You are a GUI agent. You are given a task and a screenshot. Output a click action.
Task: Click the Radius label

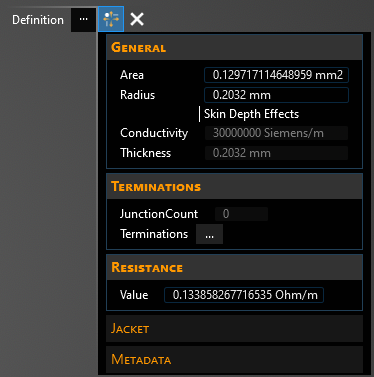(x=137, y=95)
